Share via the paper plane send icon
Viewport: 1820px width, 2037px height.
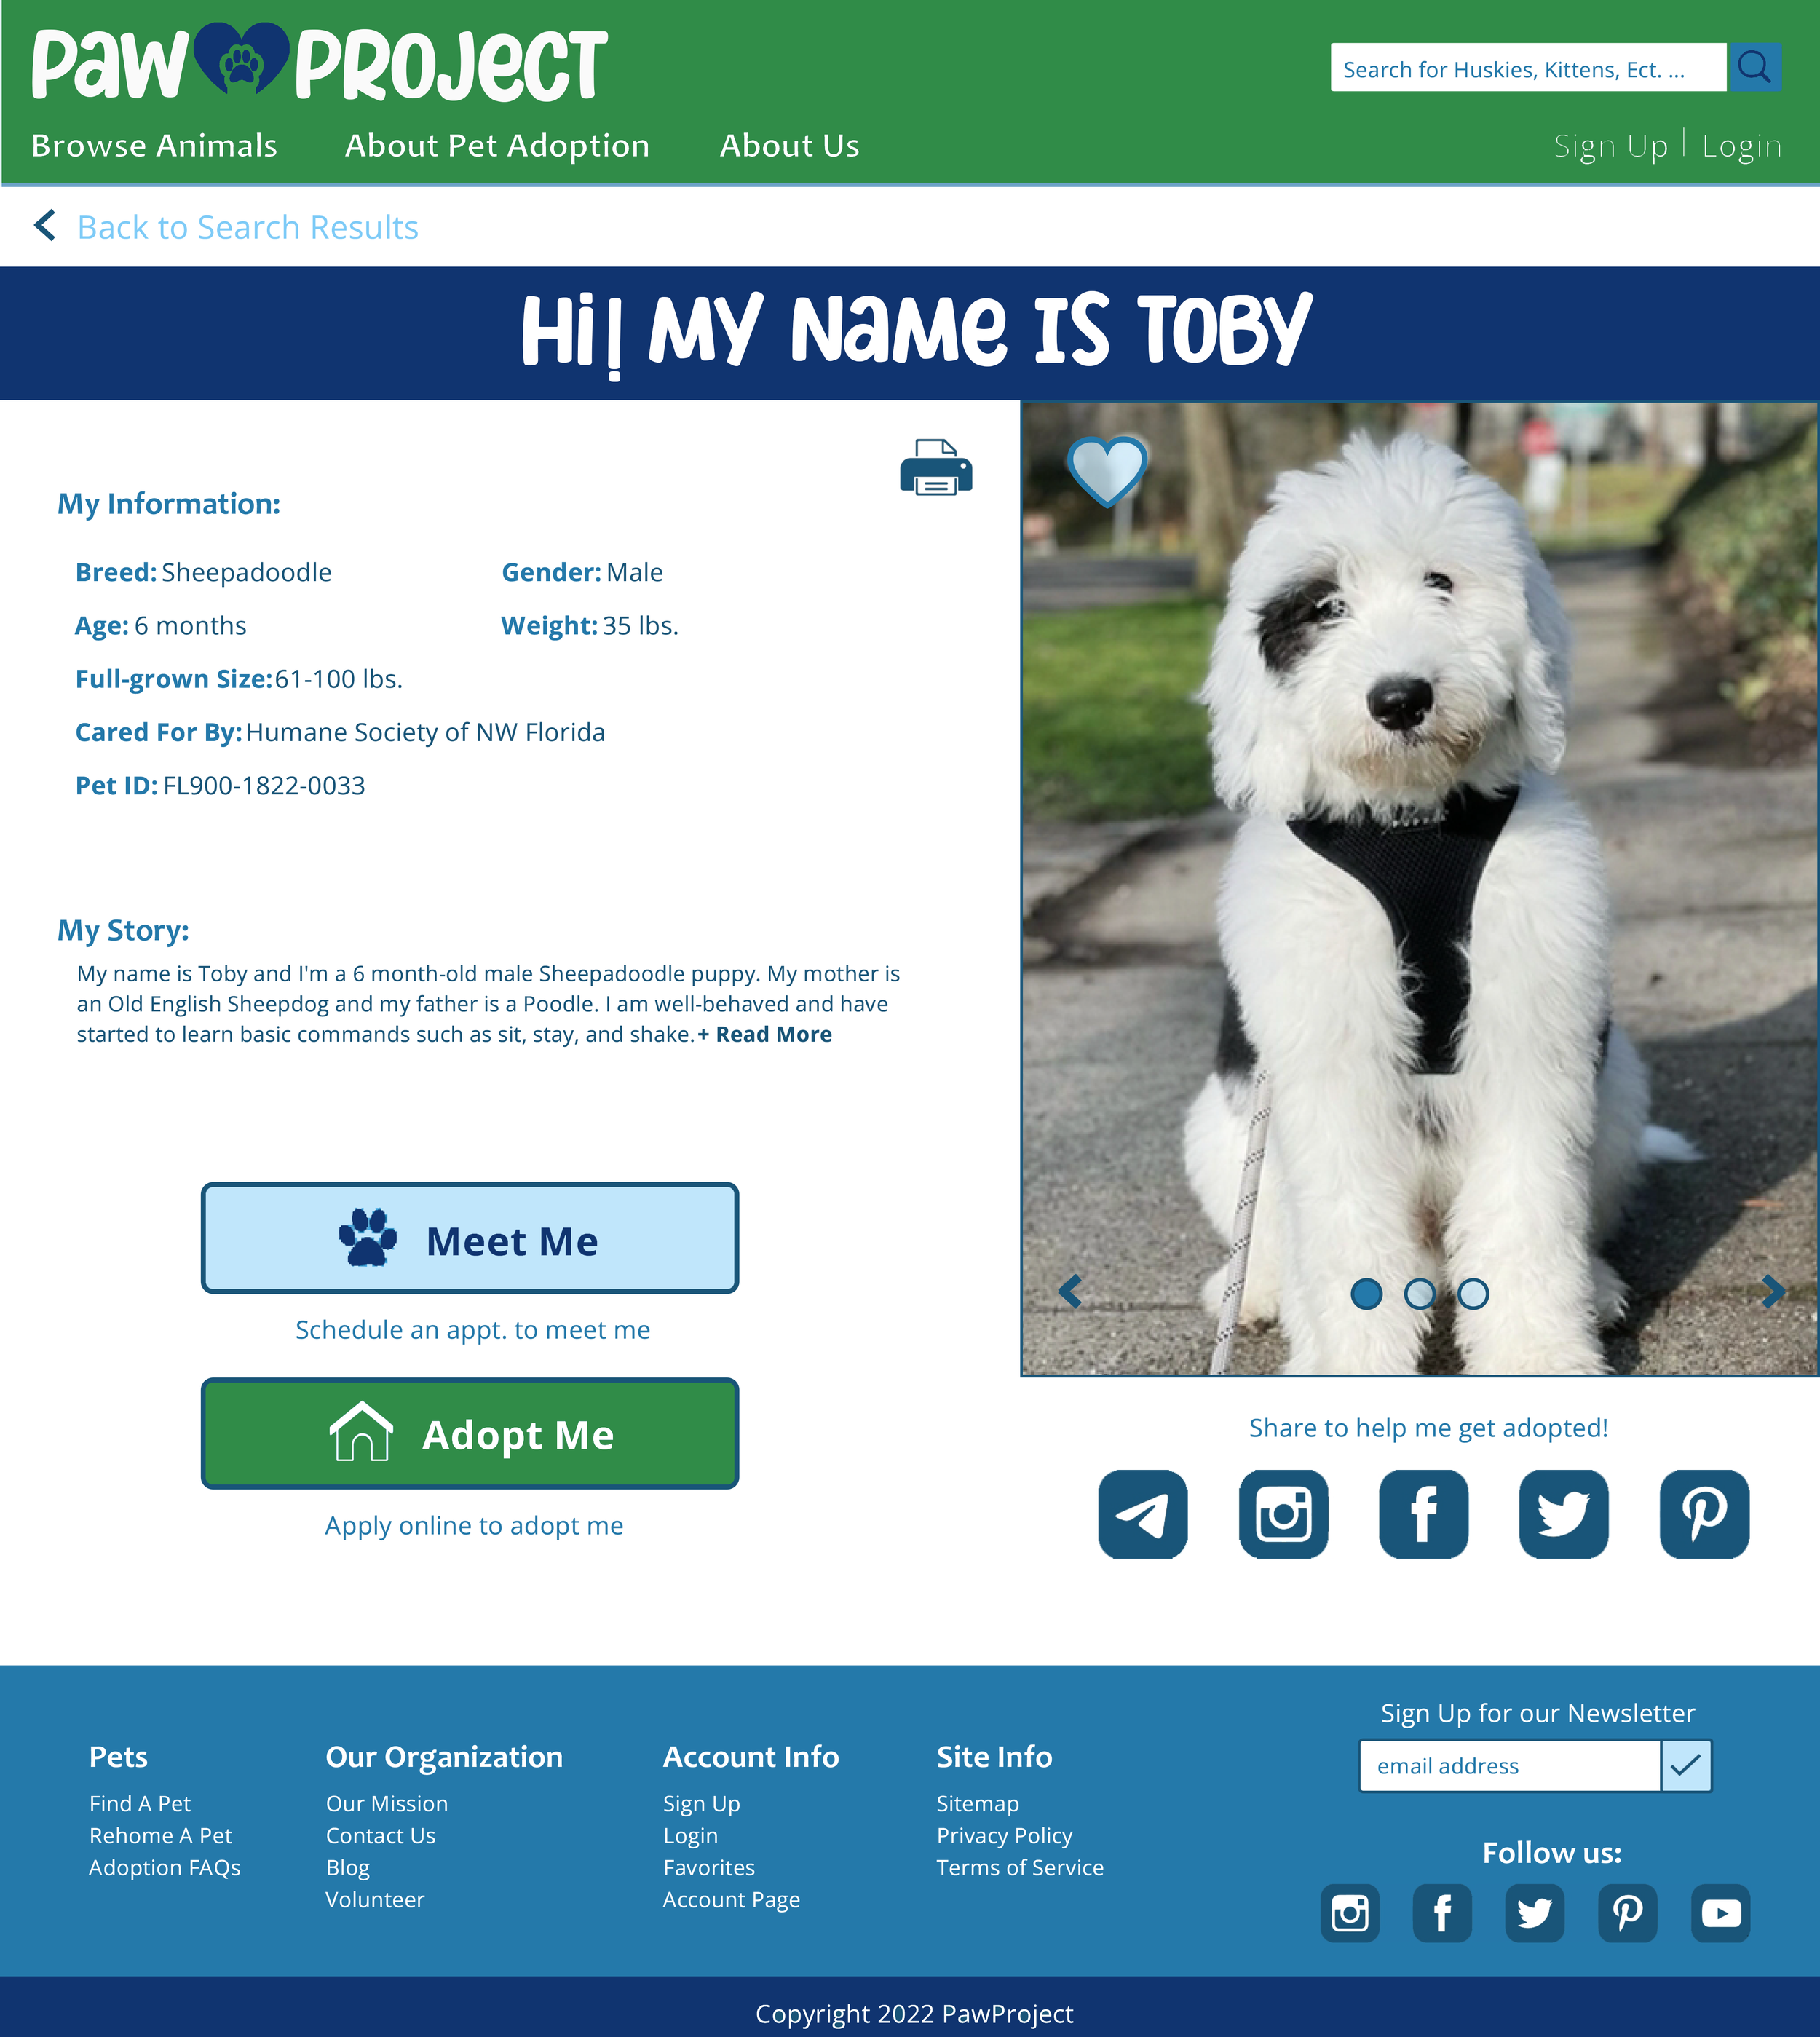(1143, 1514)
